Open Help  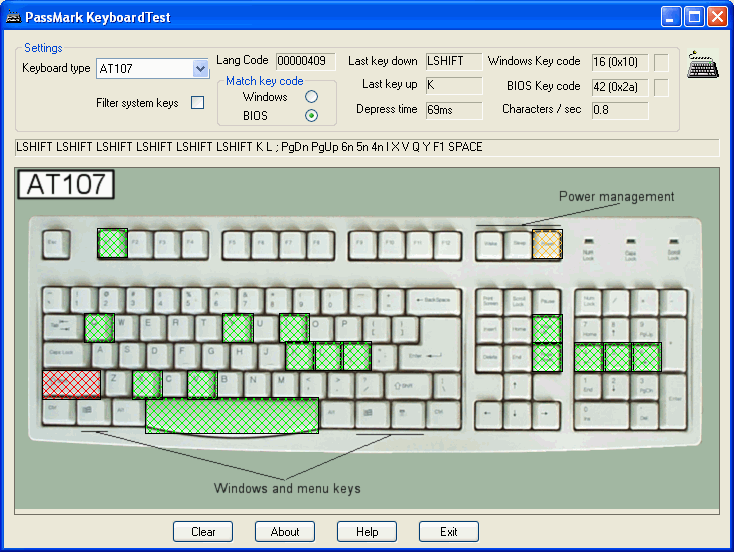pyautogui.click(x=367, y=532)
